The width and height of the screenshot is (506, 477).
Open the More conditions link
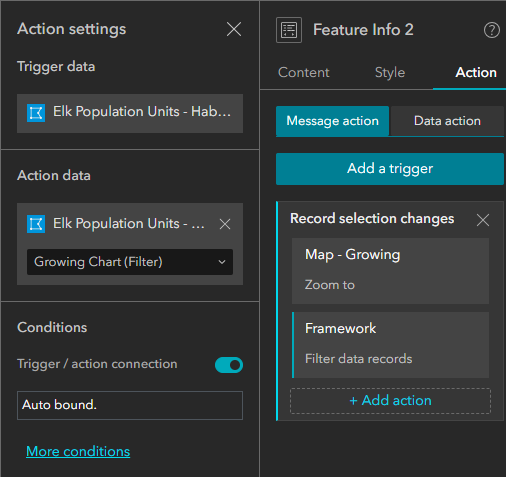coord(78,451)
